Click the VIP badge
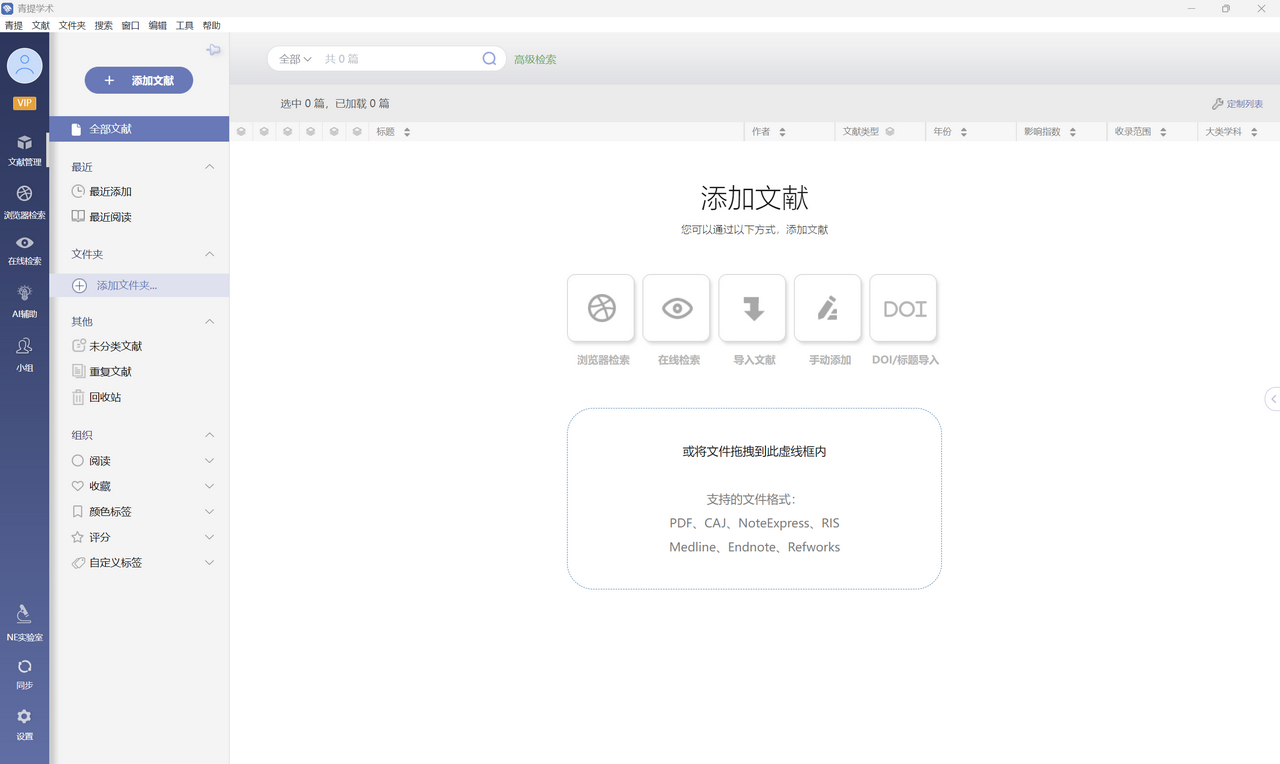Screen dimensions: 1280x764 24,103
